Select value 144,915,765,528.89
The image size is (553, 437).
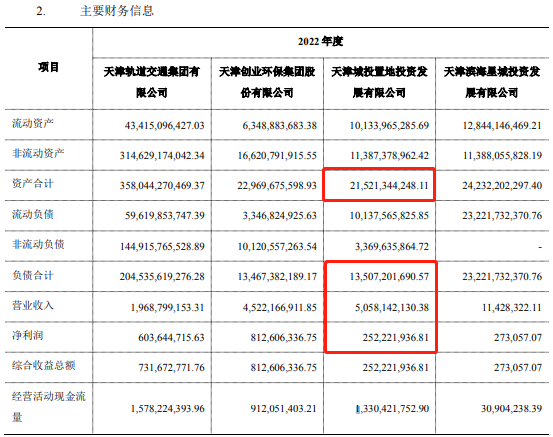pyautogui.click(x=162, y=247)
